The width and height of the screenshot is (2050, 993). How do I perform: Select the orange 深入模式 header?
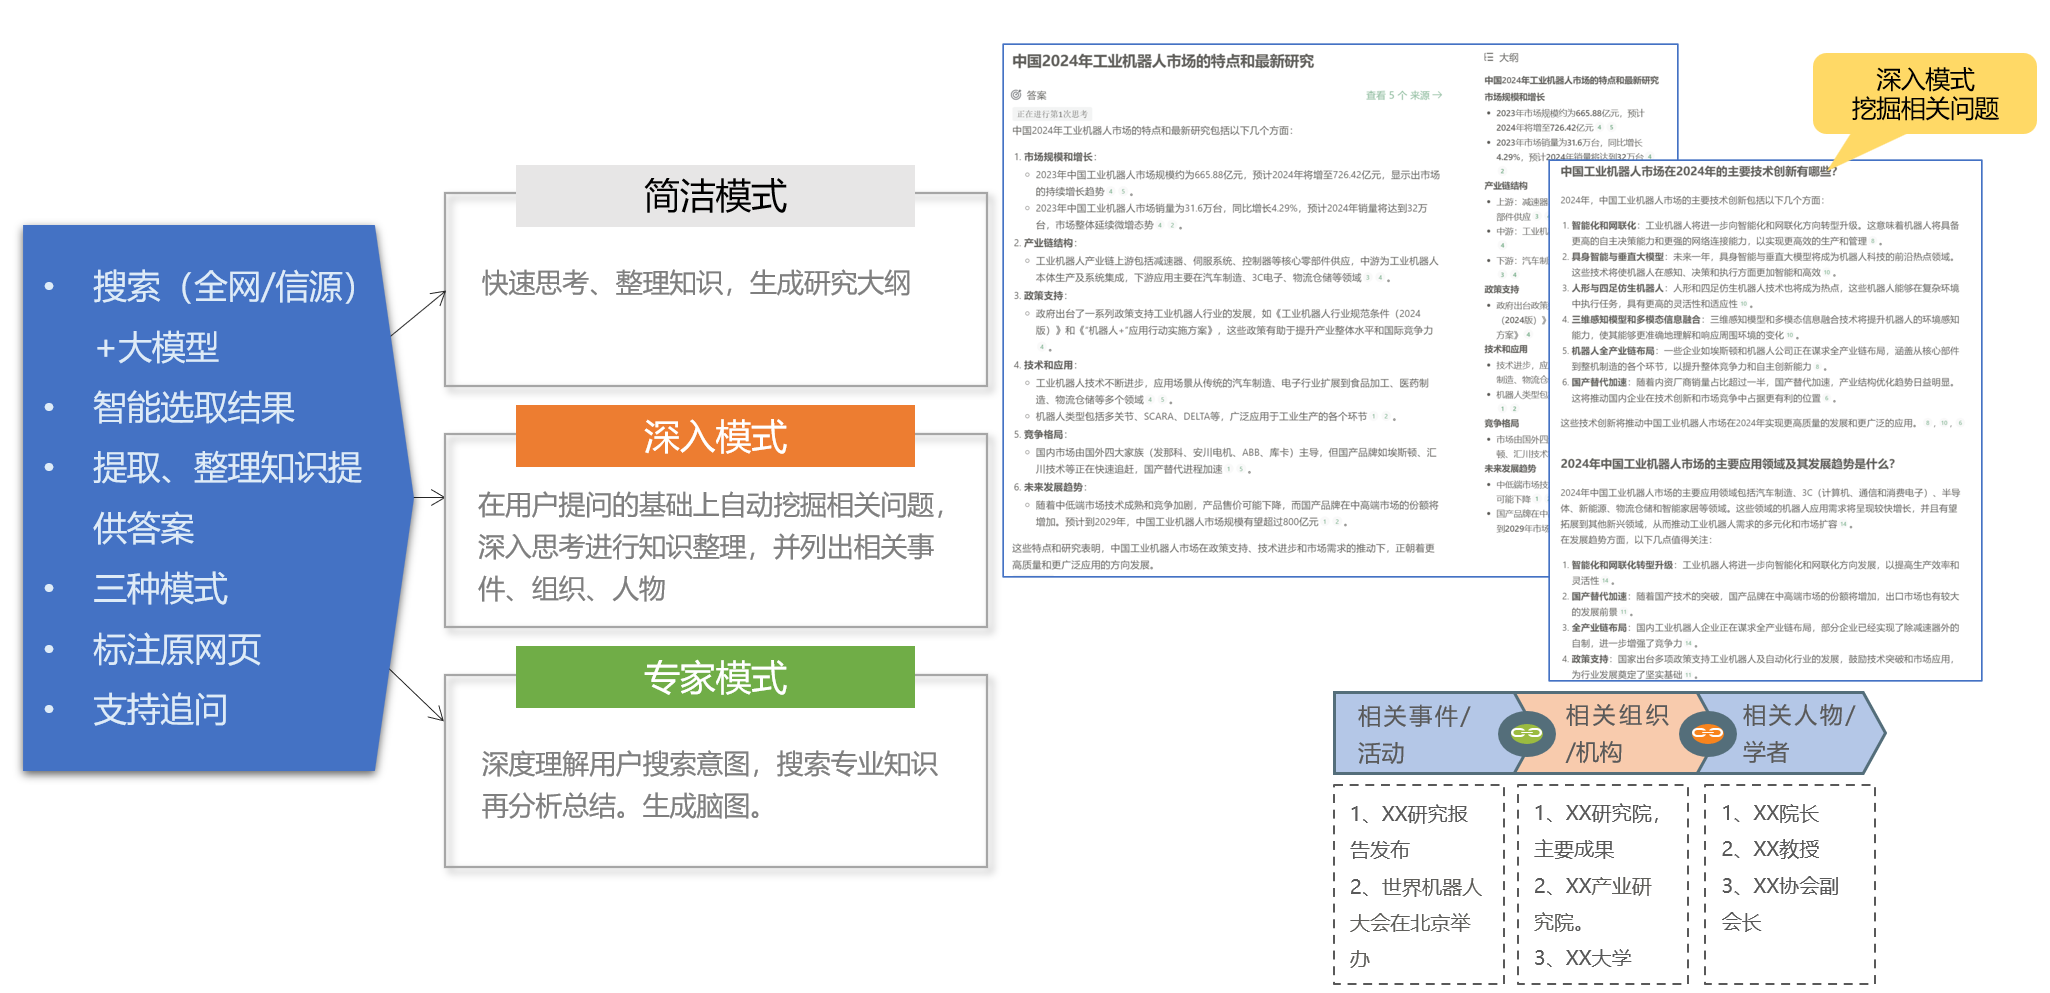click(715, 437)
